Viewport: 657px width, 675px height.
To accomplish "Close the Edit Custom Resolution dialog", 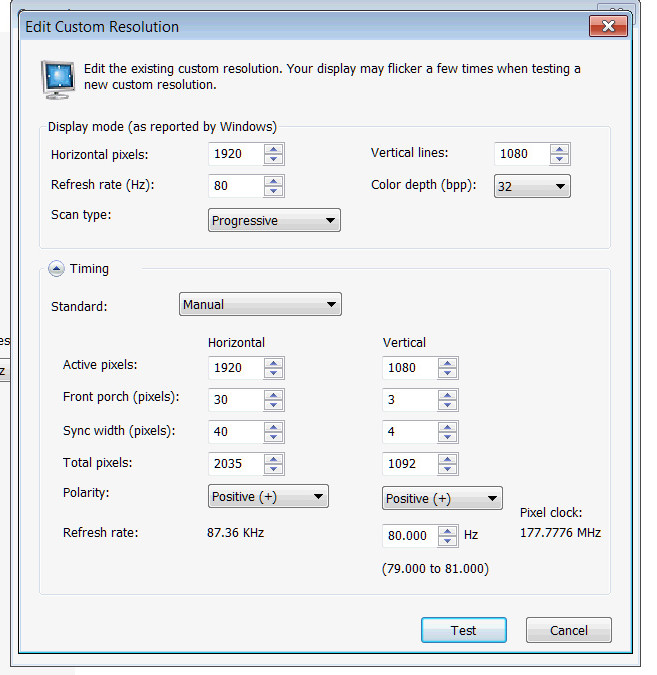I will 608,26.
